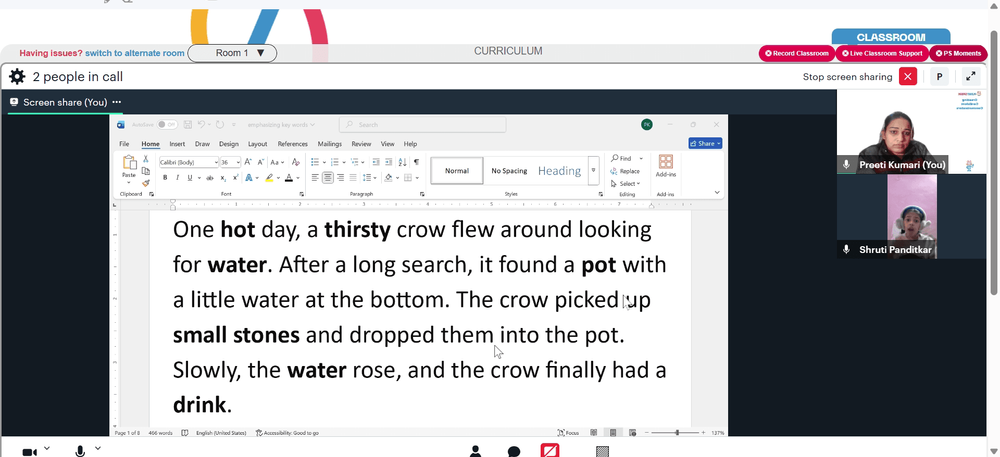Viewport: 1000px width, 457px height.
Task: Click the P button beside stop sharing
Action: tap(939, 76)
